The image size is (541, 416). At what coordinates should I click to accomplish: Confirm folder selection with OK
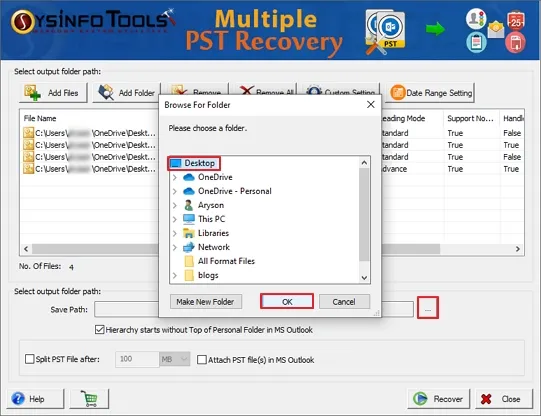pos(287,302)
